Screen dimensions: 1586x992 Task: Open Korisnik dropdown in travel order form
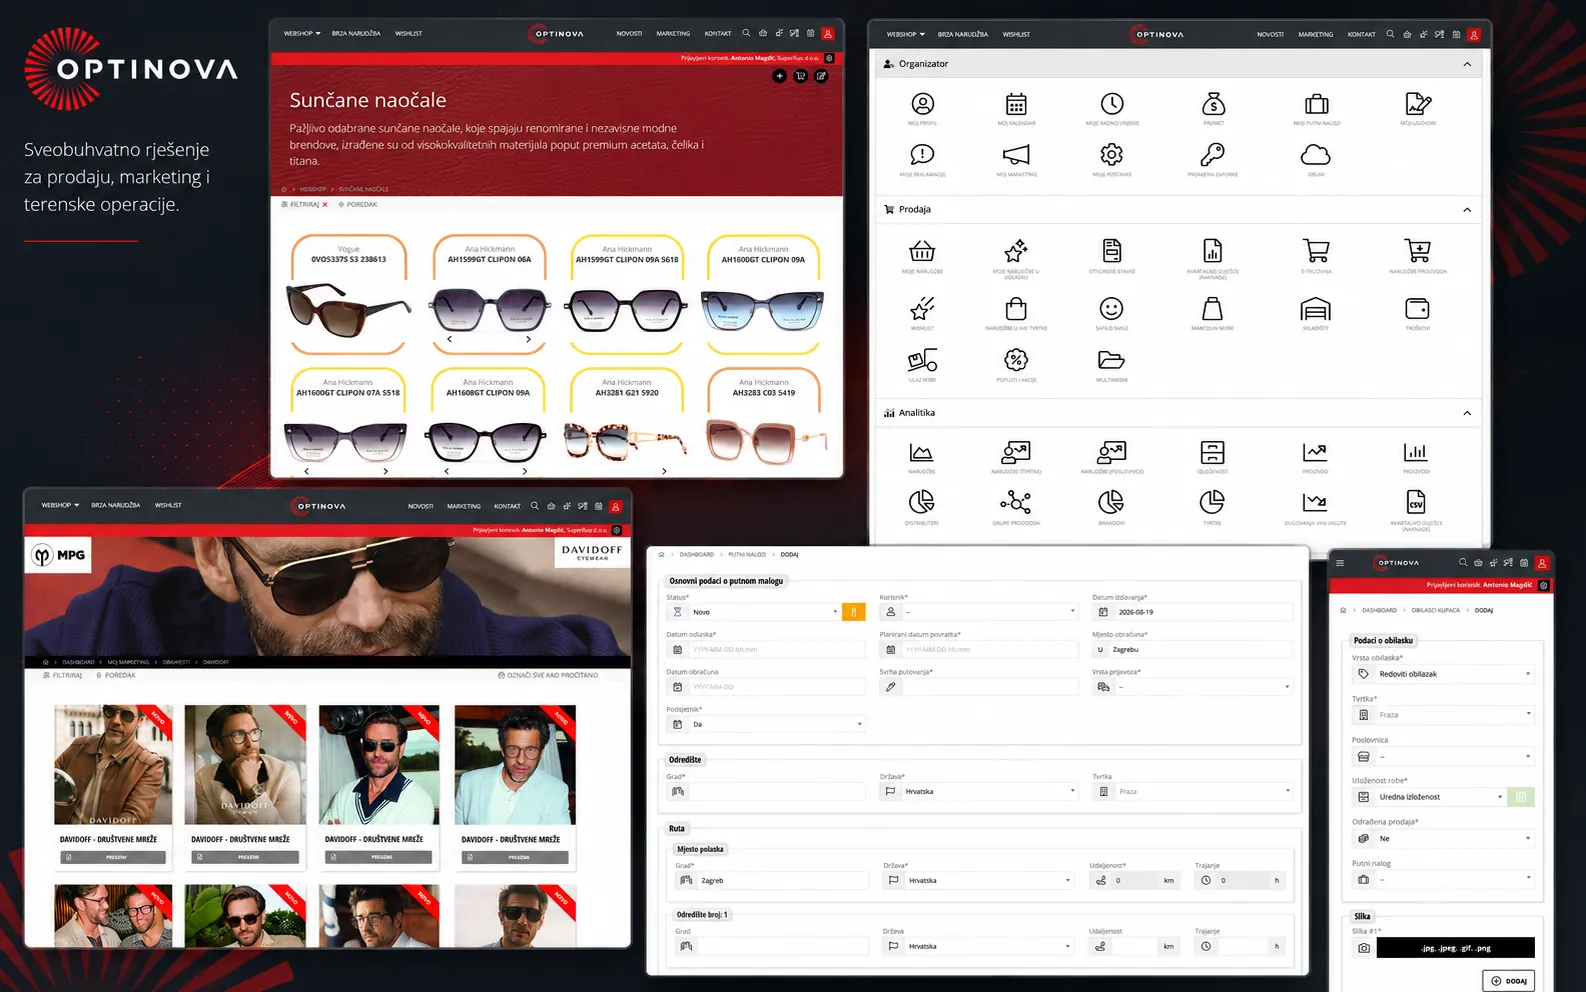coord(979,612)
